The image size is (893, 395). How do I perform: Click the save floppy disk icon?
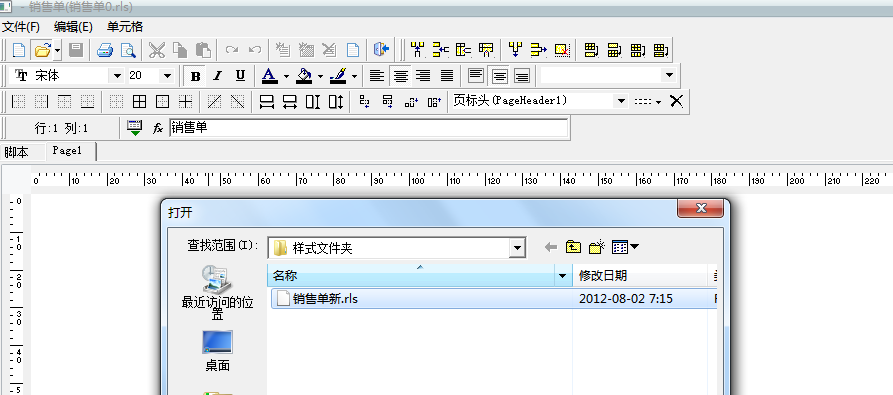pos(76,50)
